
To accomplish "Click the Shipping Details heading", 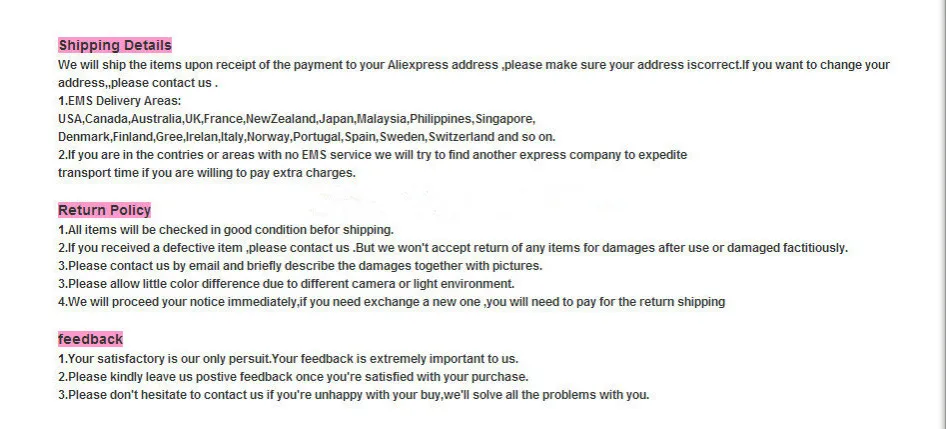I will point(115,45).
